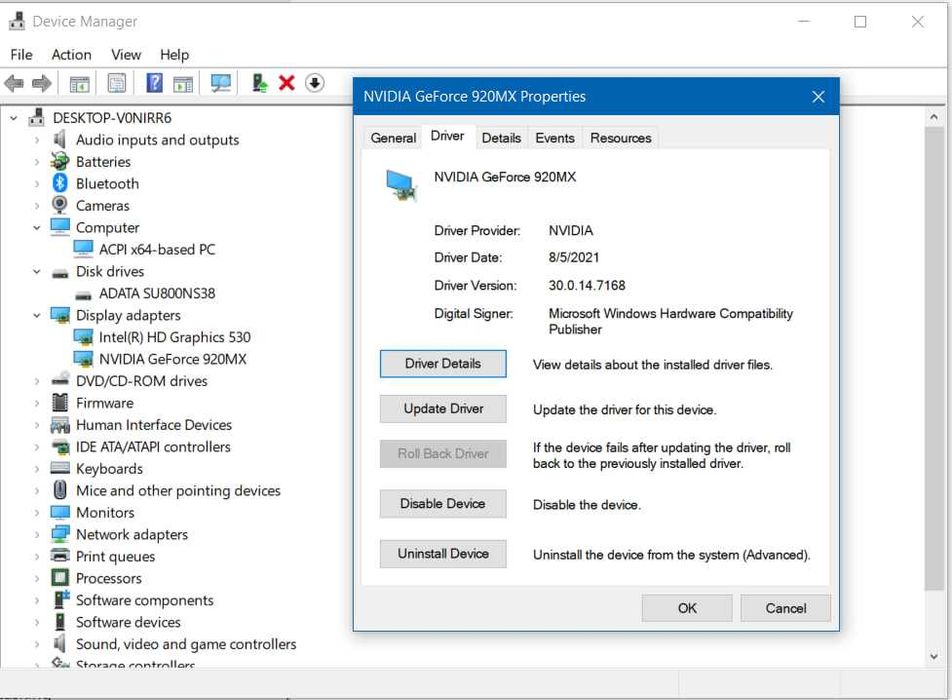Click the Audio inputs and outputs speaker icon
Viewport: 952px width, 700px height.
(59, 140)
